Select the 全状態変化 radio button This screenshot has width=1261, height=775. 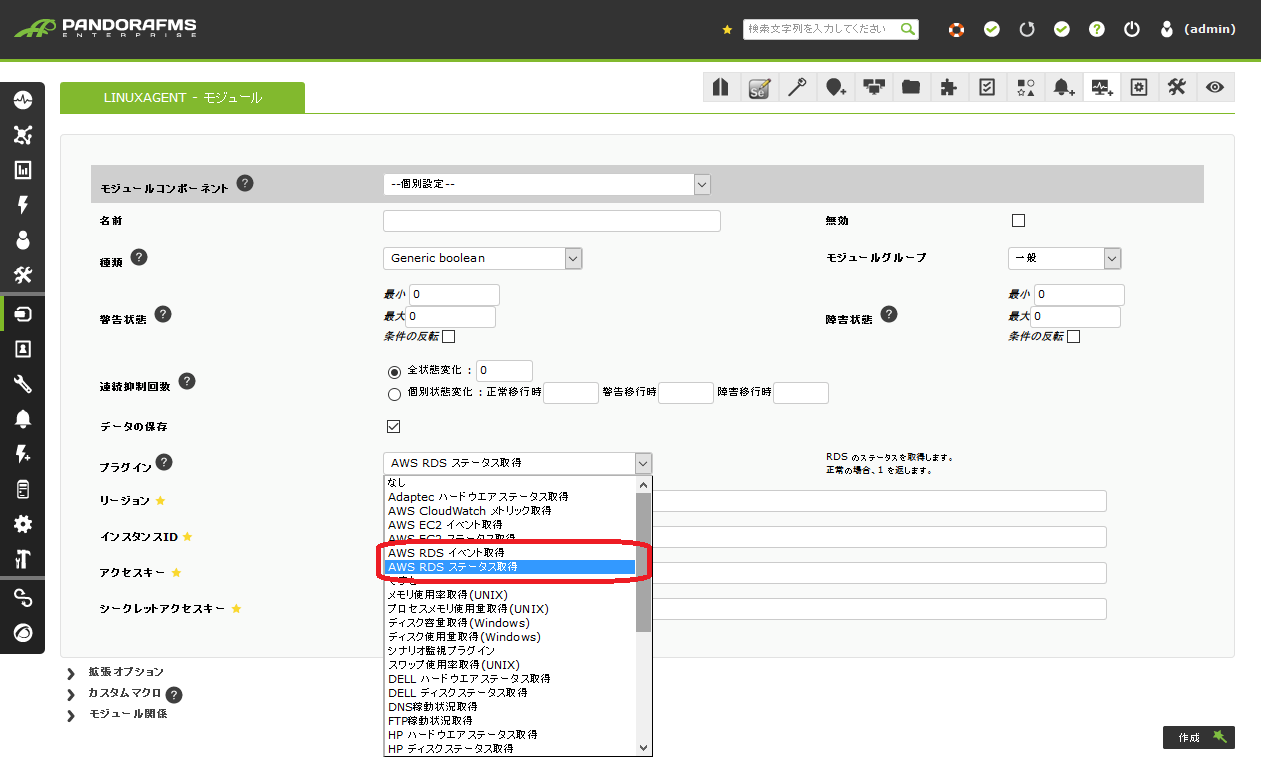pos(394,371)
